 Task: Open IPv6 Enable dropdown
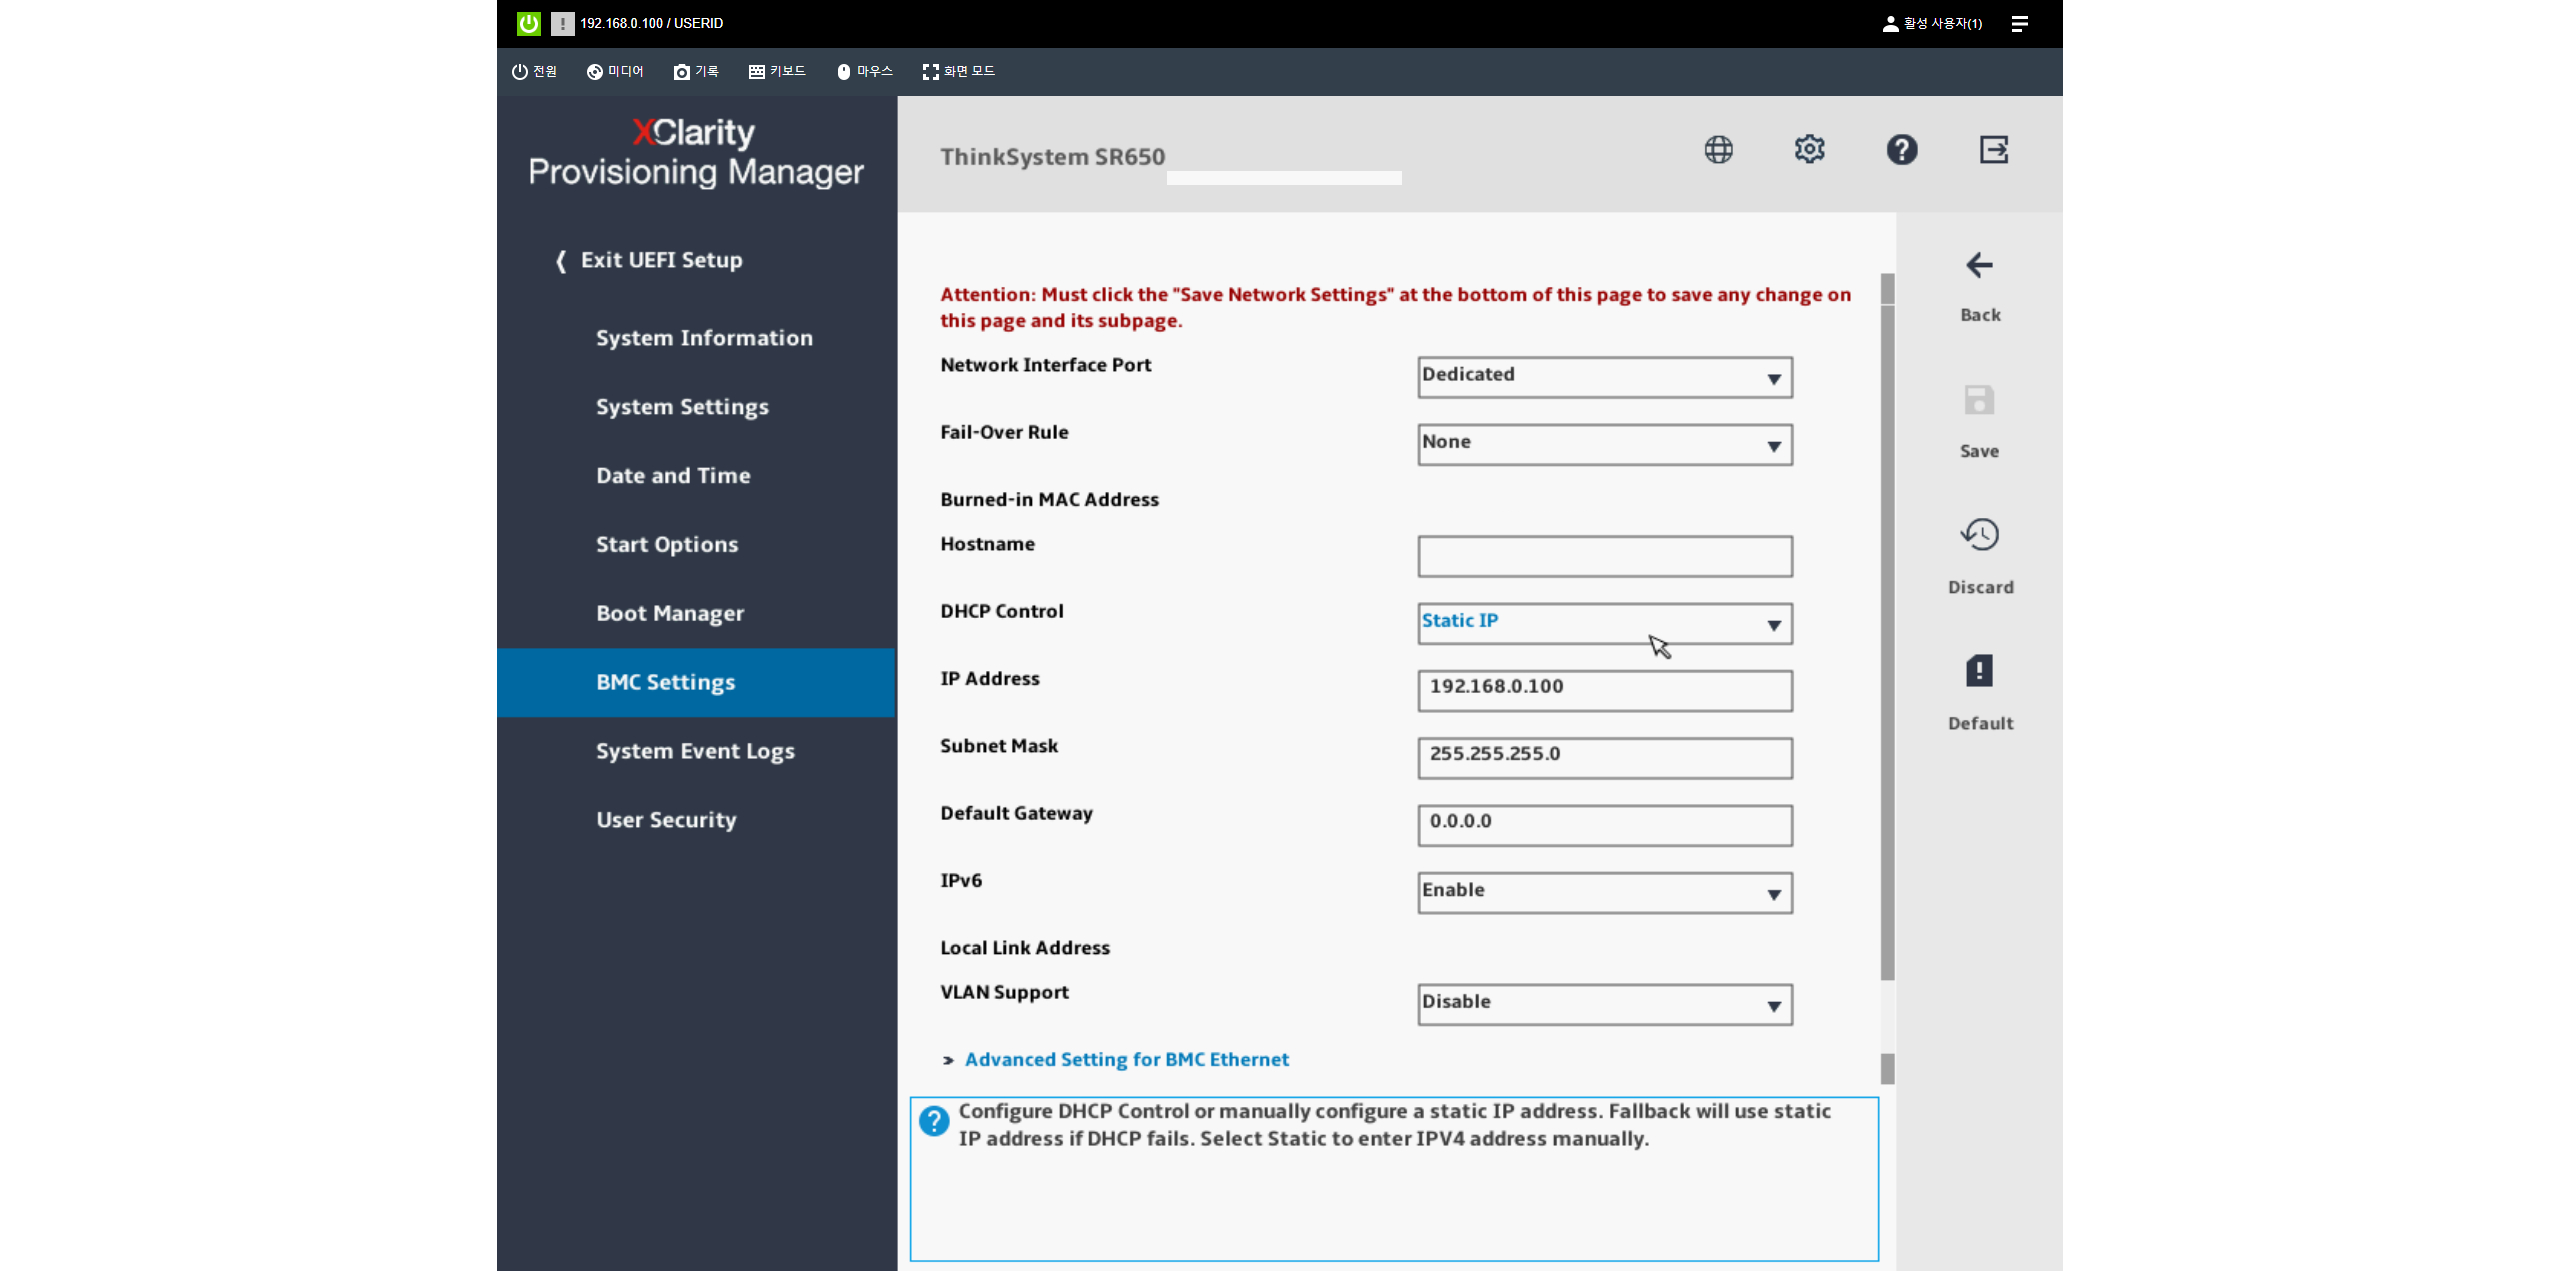pyautogui.click(x=1604, y=892)
